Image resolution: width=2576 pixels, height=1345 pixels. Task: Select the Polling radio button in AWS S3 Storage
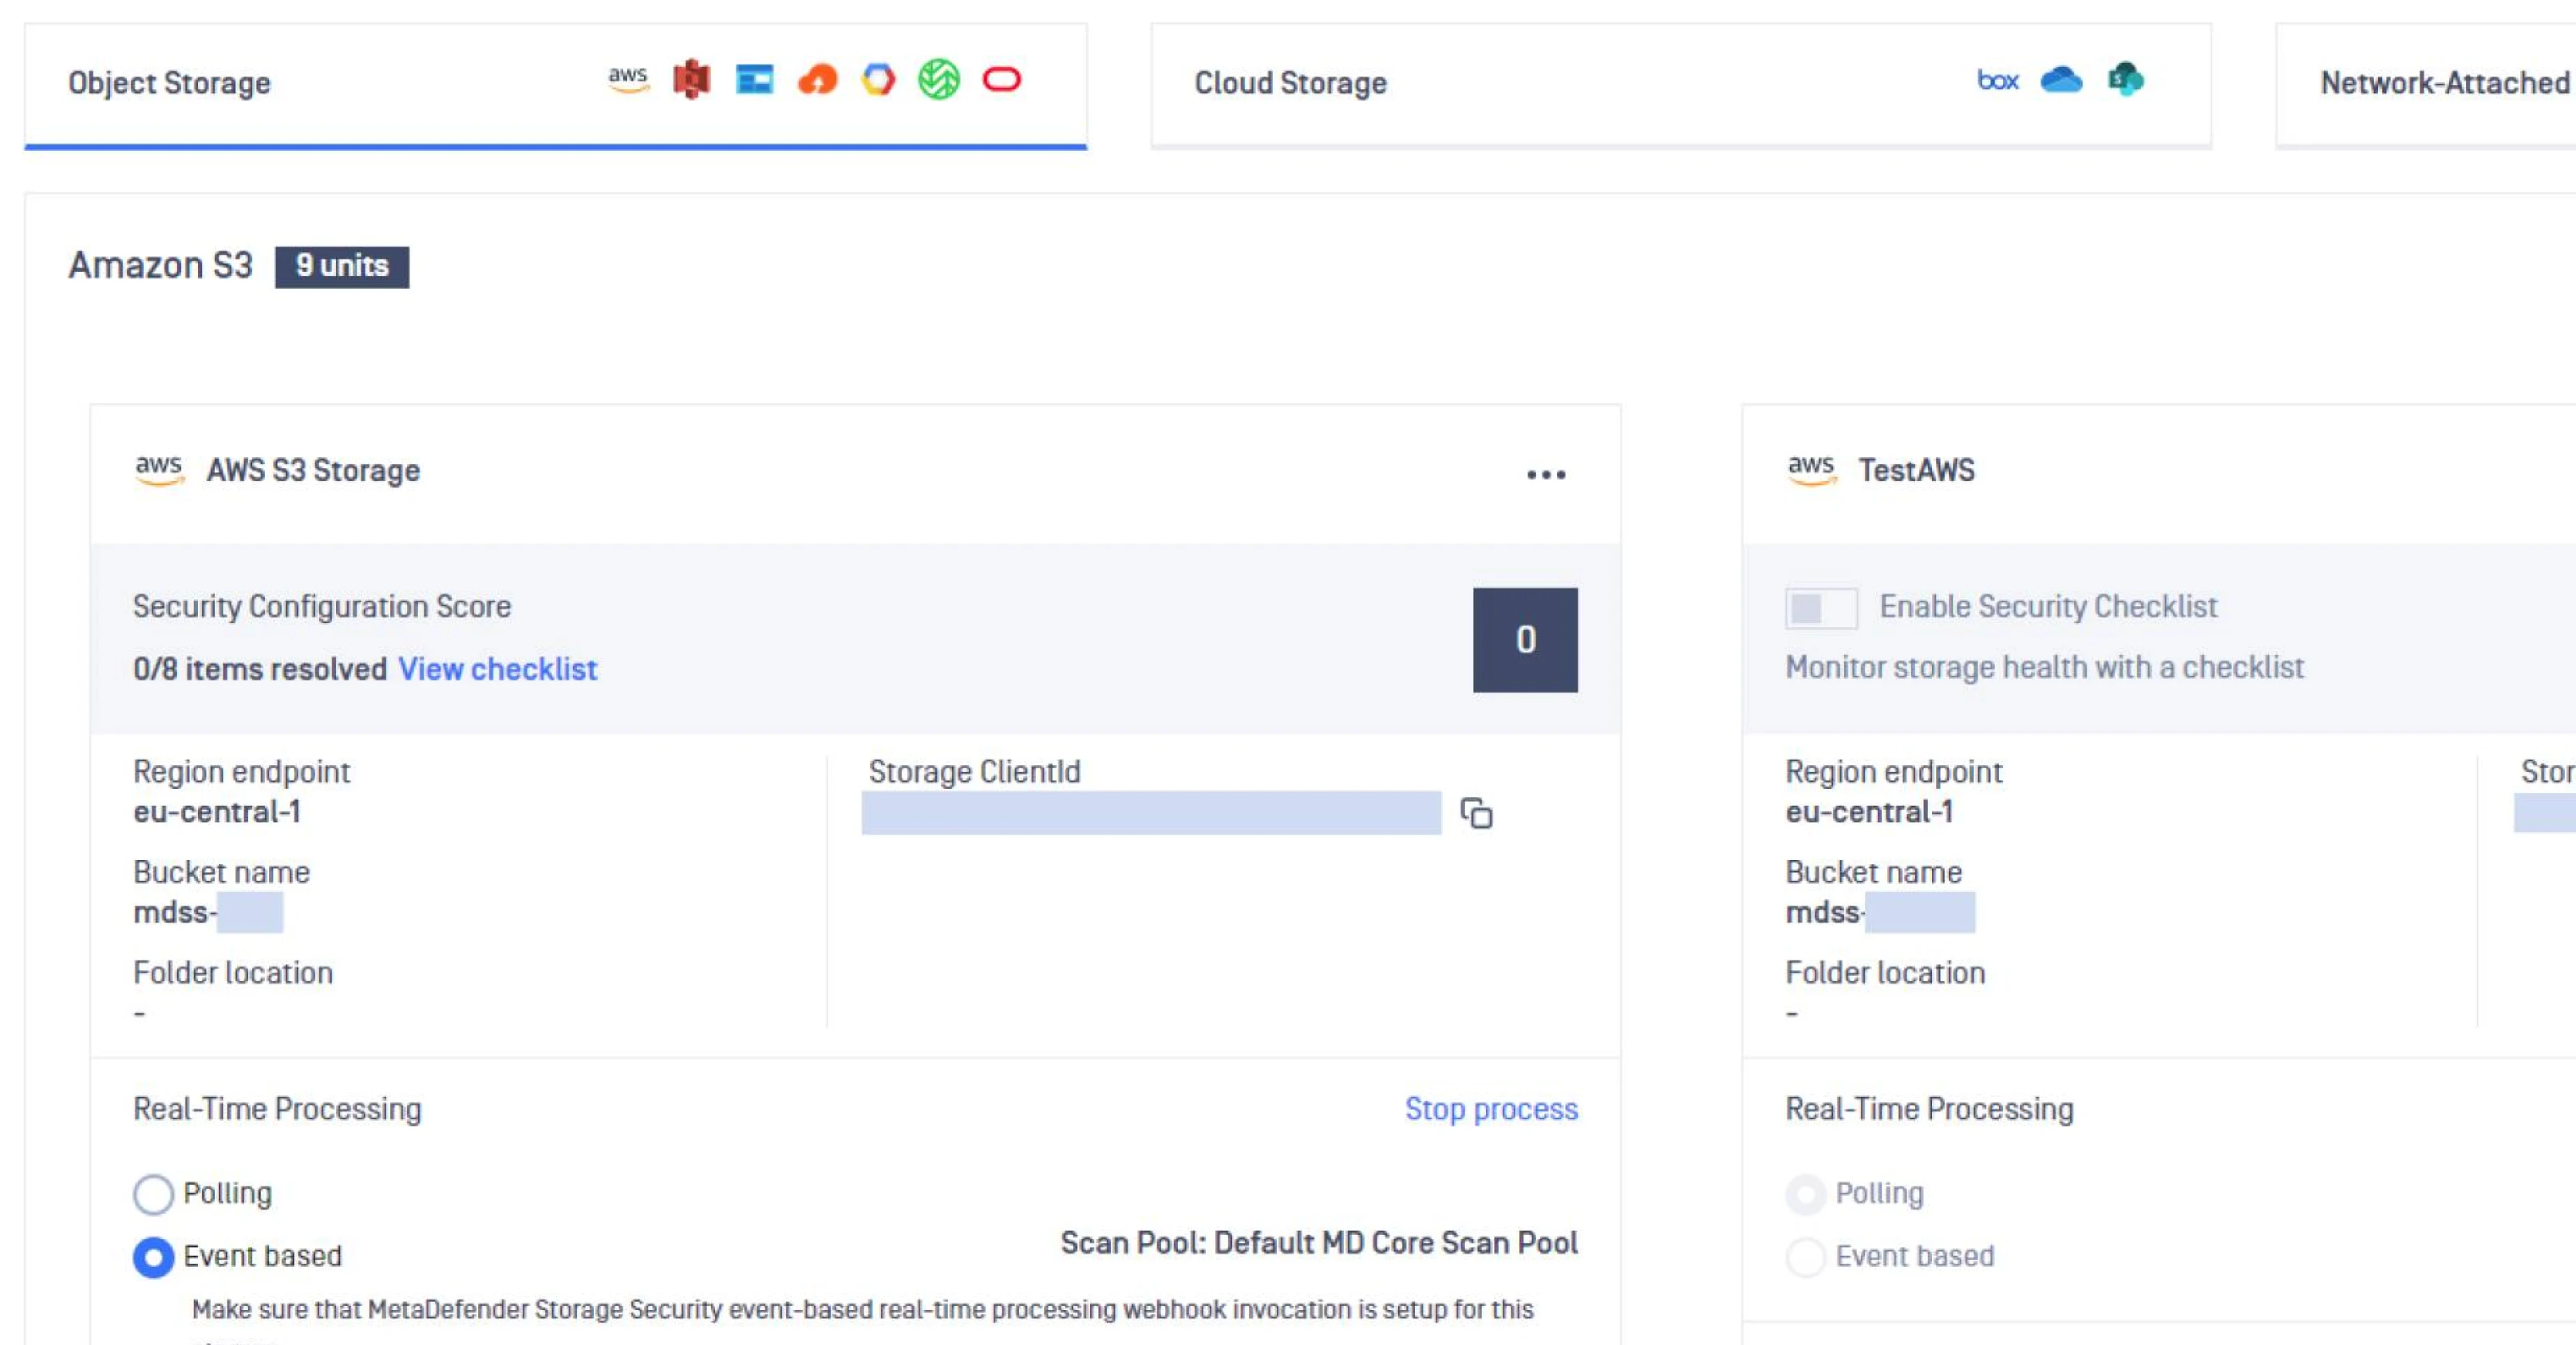tap(153, 1194)
